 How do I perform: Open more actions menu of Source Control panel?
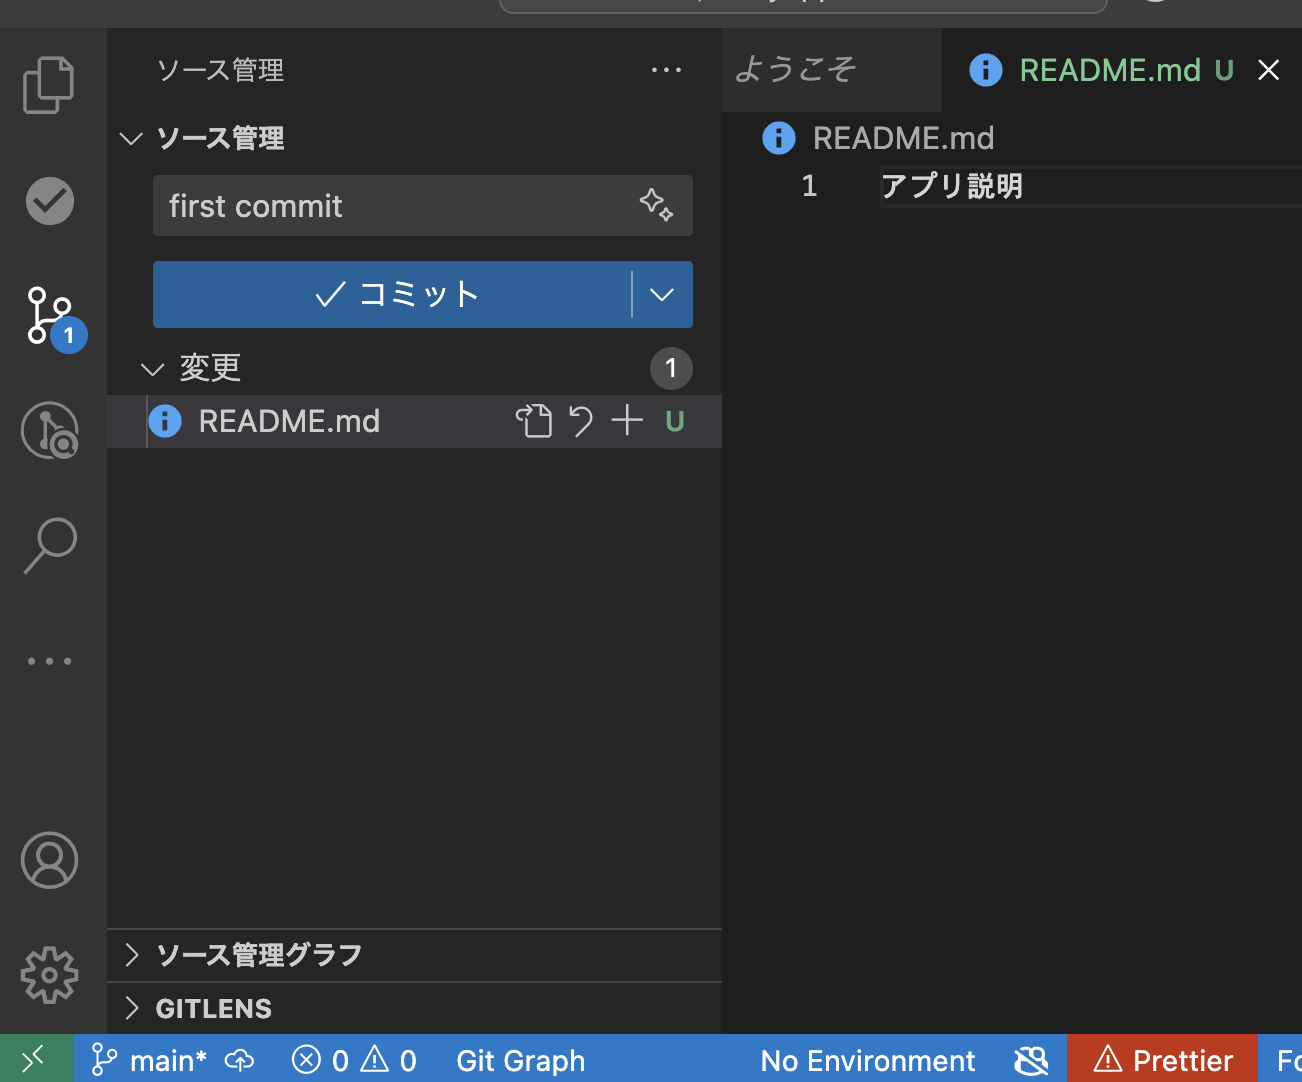(x=666, y=70)
